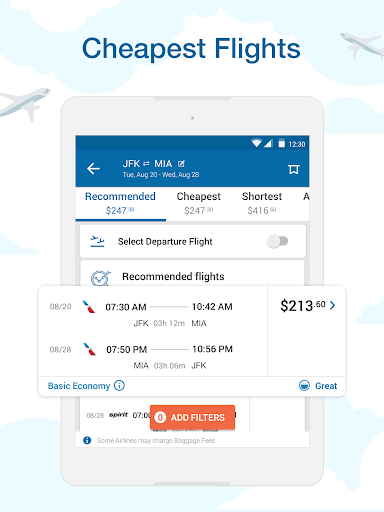Click the Great rating label
Viewport: 384px width, 512px height.
(326, 386)
